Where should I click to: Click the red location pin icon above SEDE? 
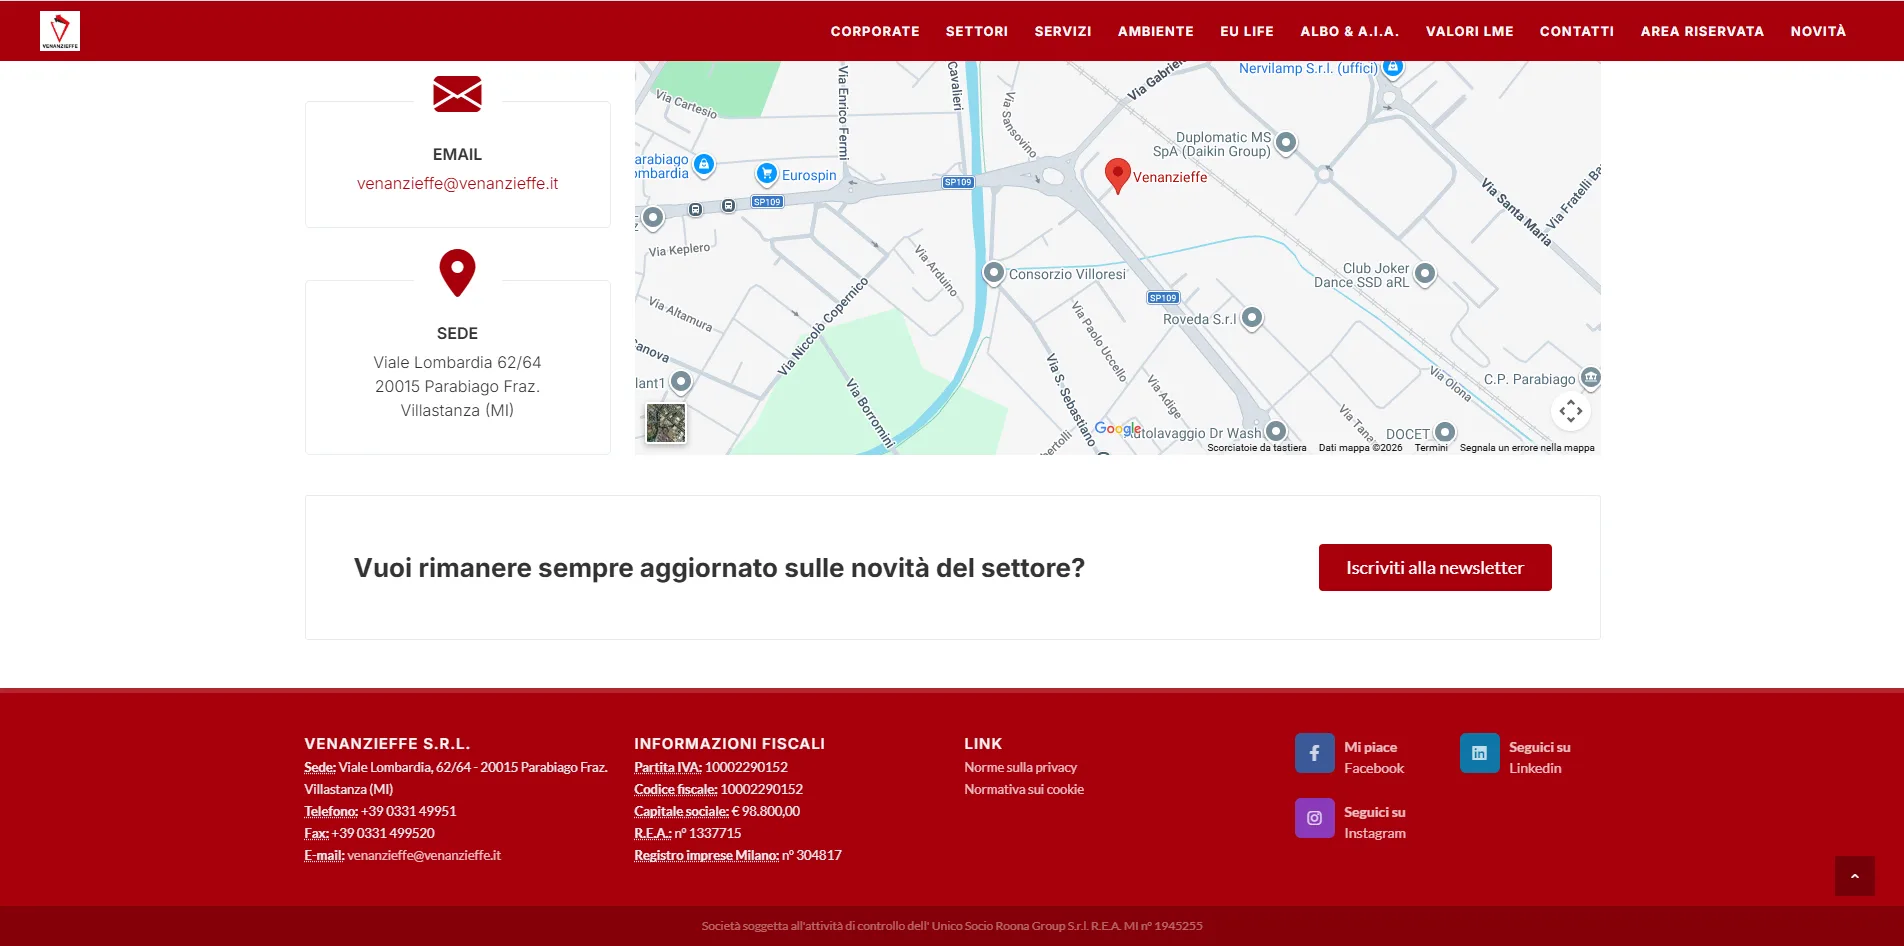click(457, 272)
